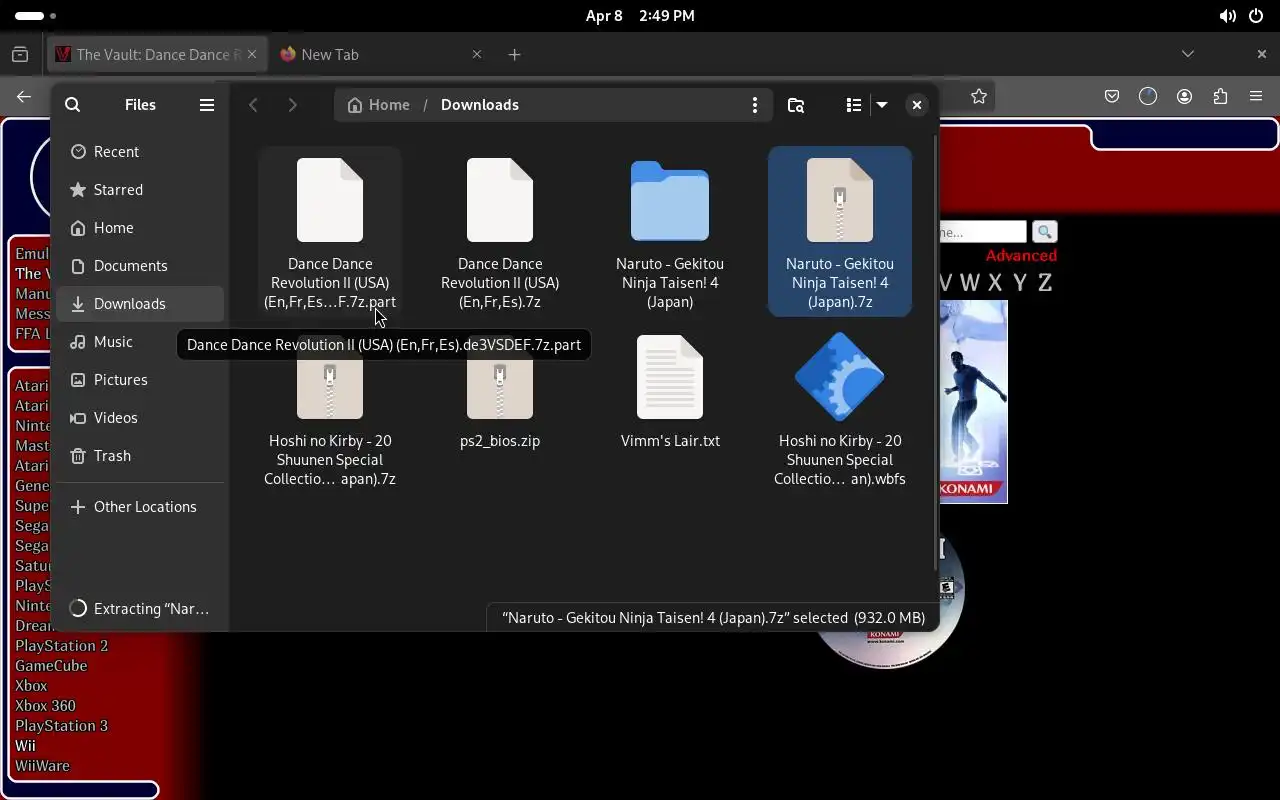This screenshot has width=1280, height=800.
Task: Open the Firefox View tab overview icon
Action: click(x=20, y=55)
